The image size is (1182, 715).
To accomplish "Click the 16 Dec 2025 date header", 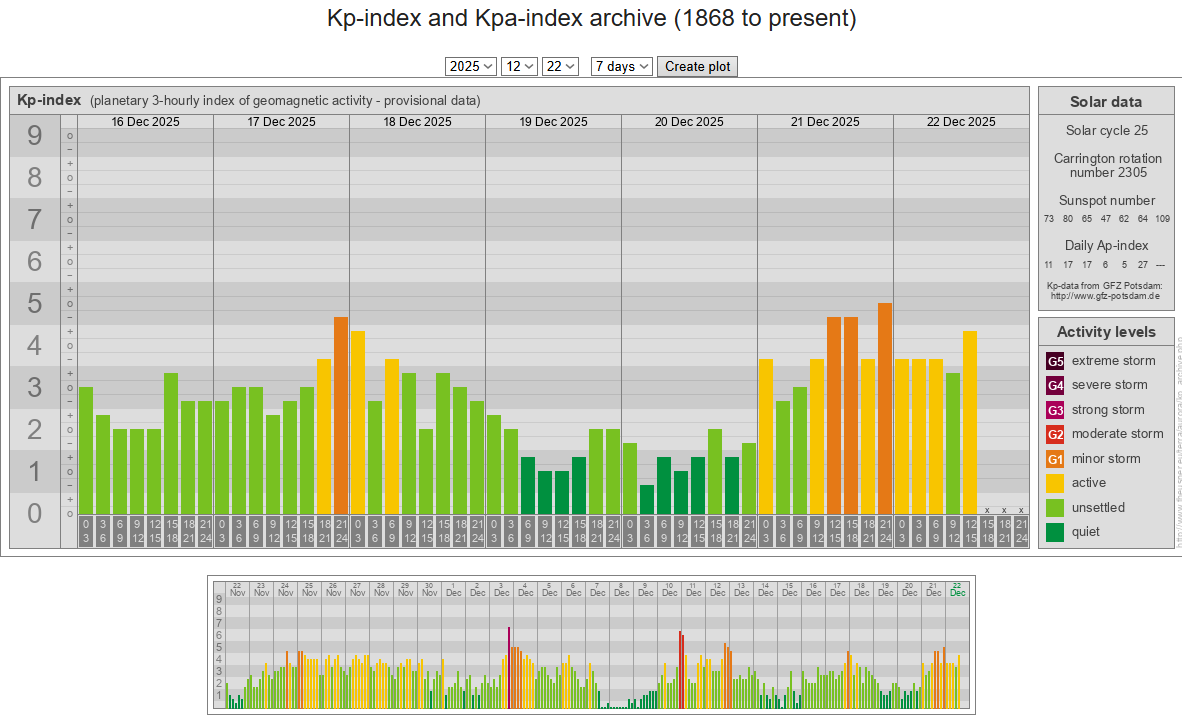I will [145, 121].
